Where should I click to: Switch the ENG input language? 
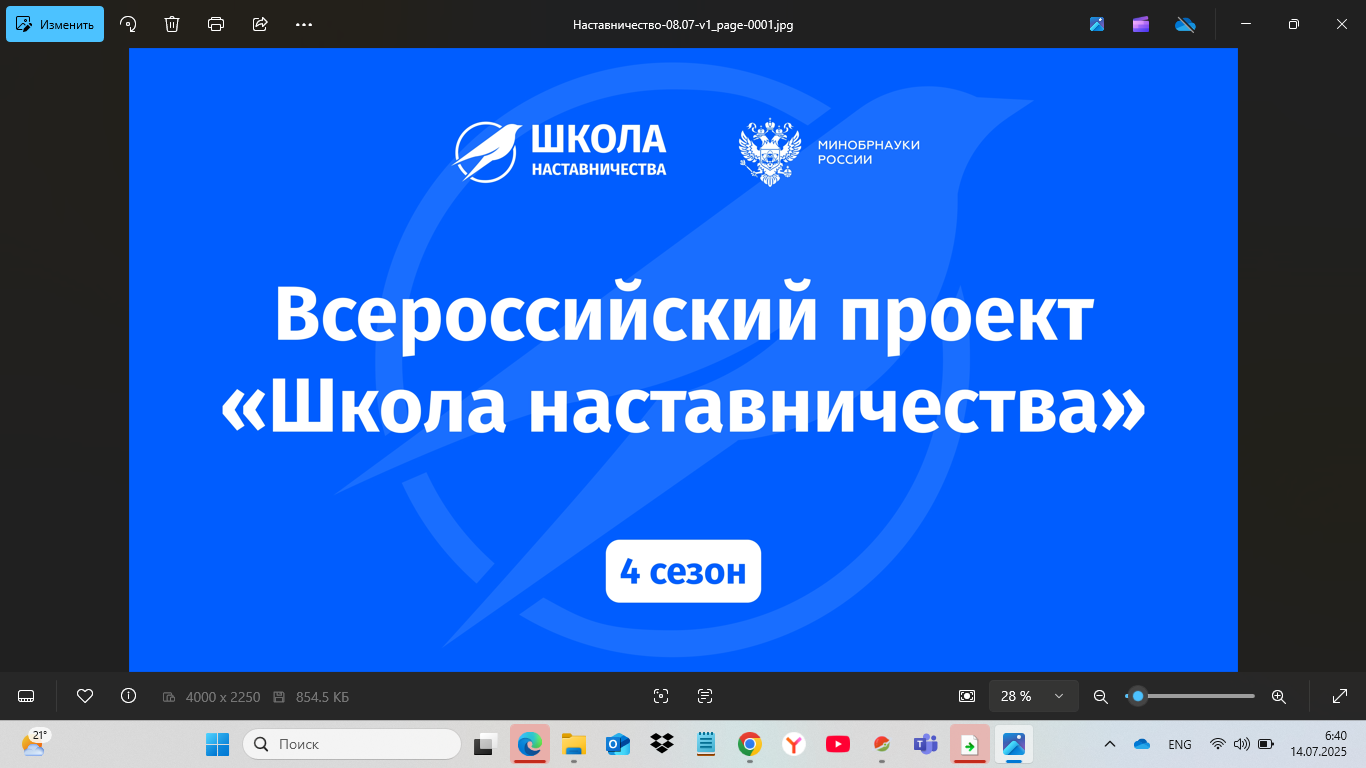[1180, 744]
